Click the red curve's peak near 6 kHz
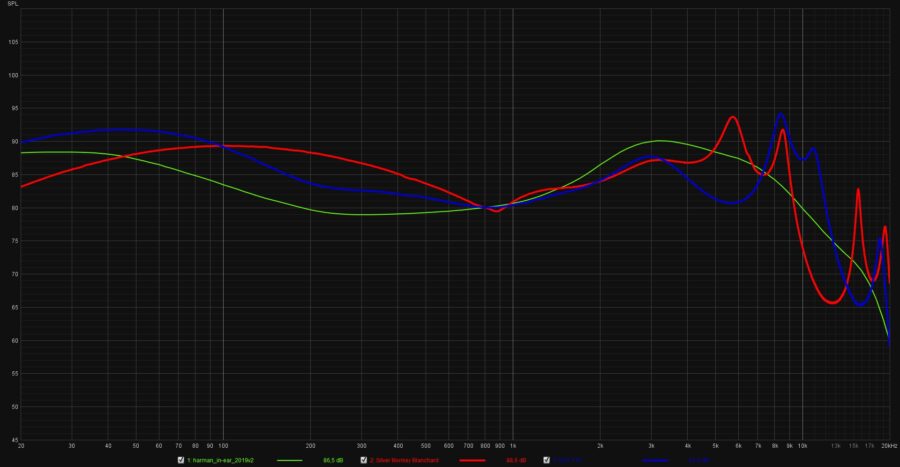Image resolution: width=900 pixels, height=467 pixels. 733,117
